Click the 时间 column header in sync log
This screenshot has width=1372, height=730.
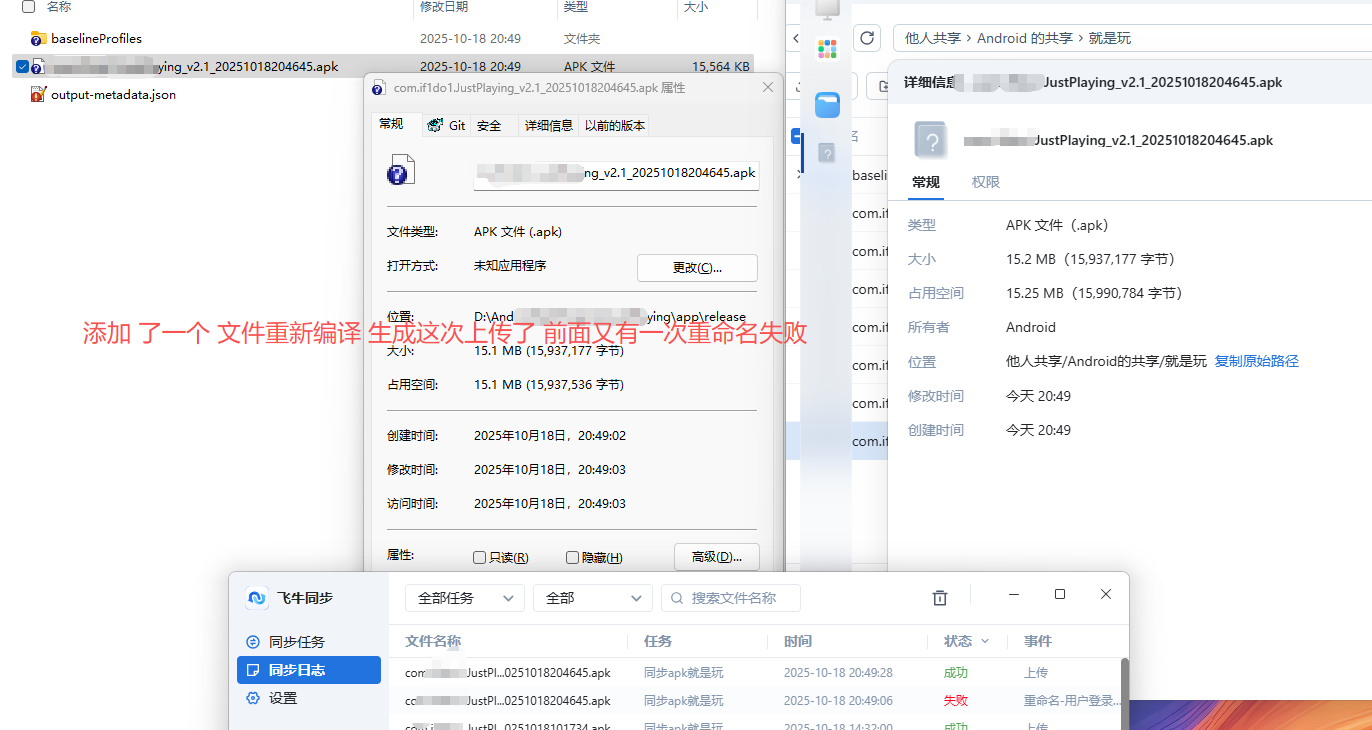(x=798, y=641)
